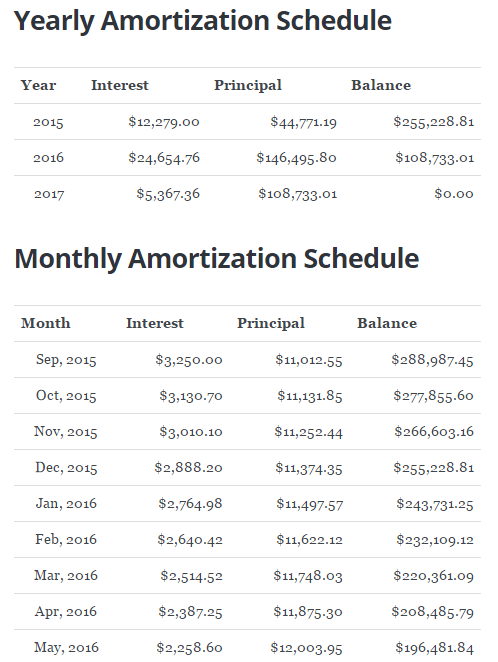498x662 pixels.
Task: Click the Dec, 2015 balance $255,228.81 in monthly table
Action: (433, 468)
